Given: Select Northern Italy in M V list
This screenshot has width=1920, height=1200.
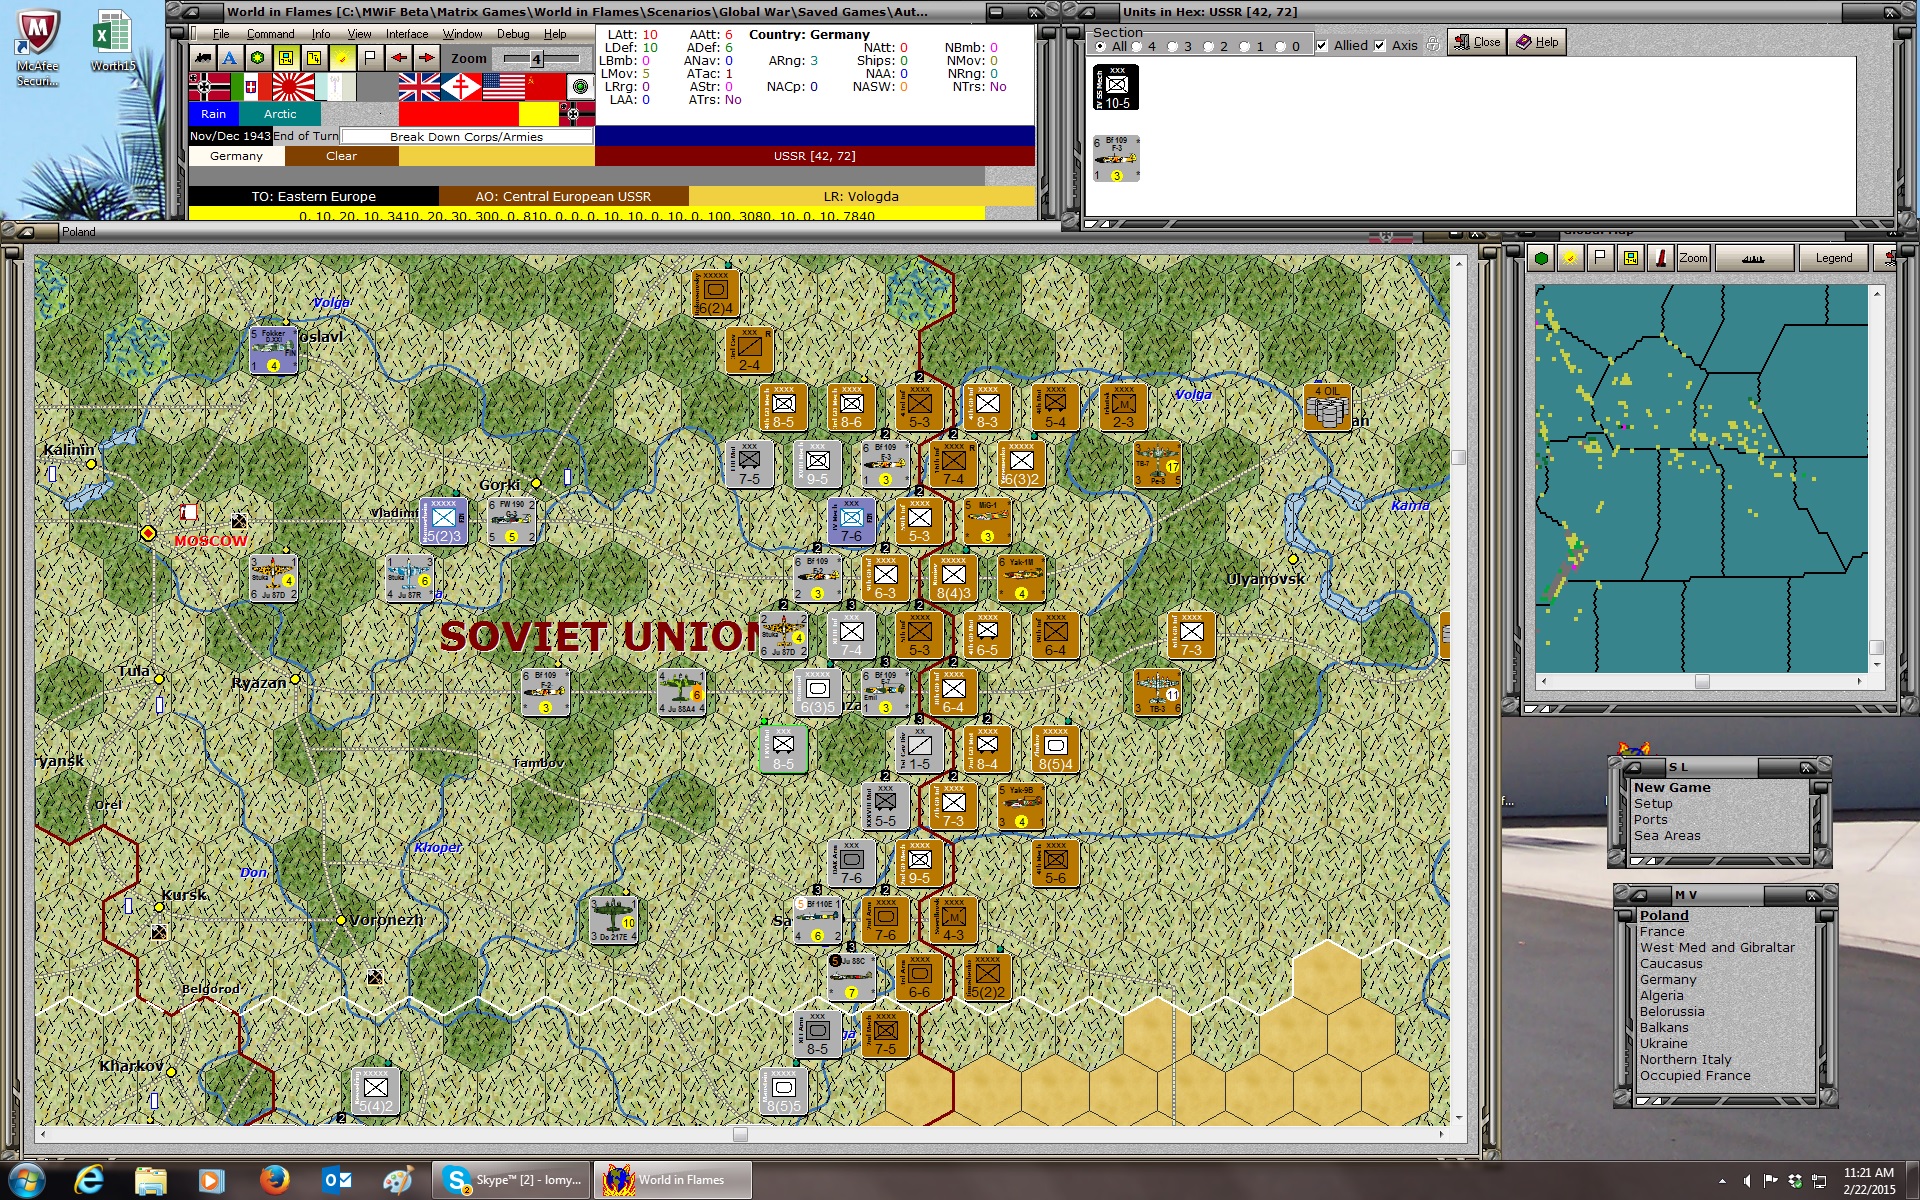Looking at the screenshot, I should point(1685,1060).
